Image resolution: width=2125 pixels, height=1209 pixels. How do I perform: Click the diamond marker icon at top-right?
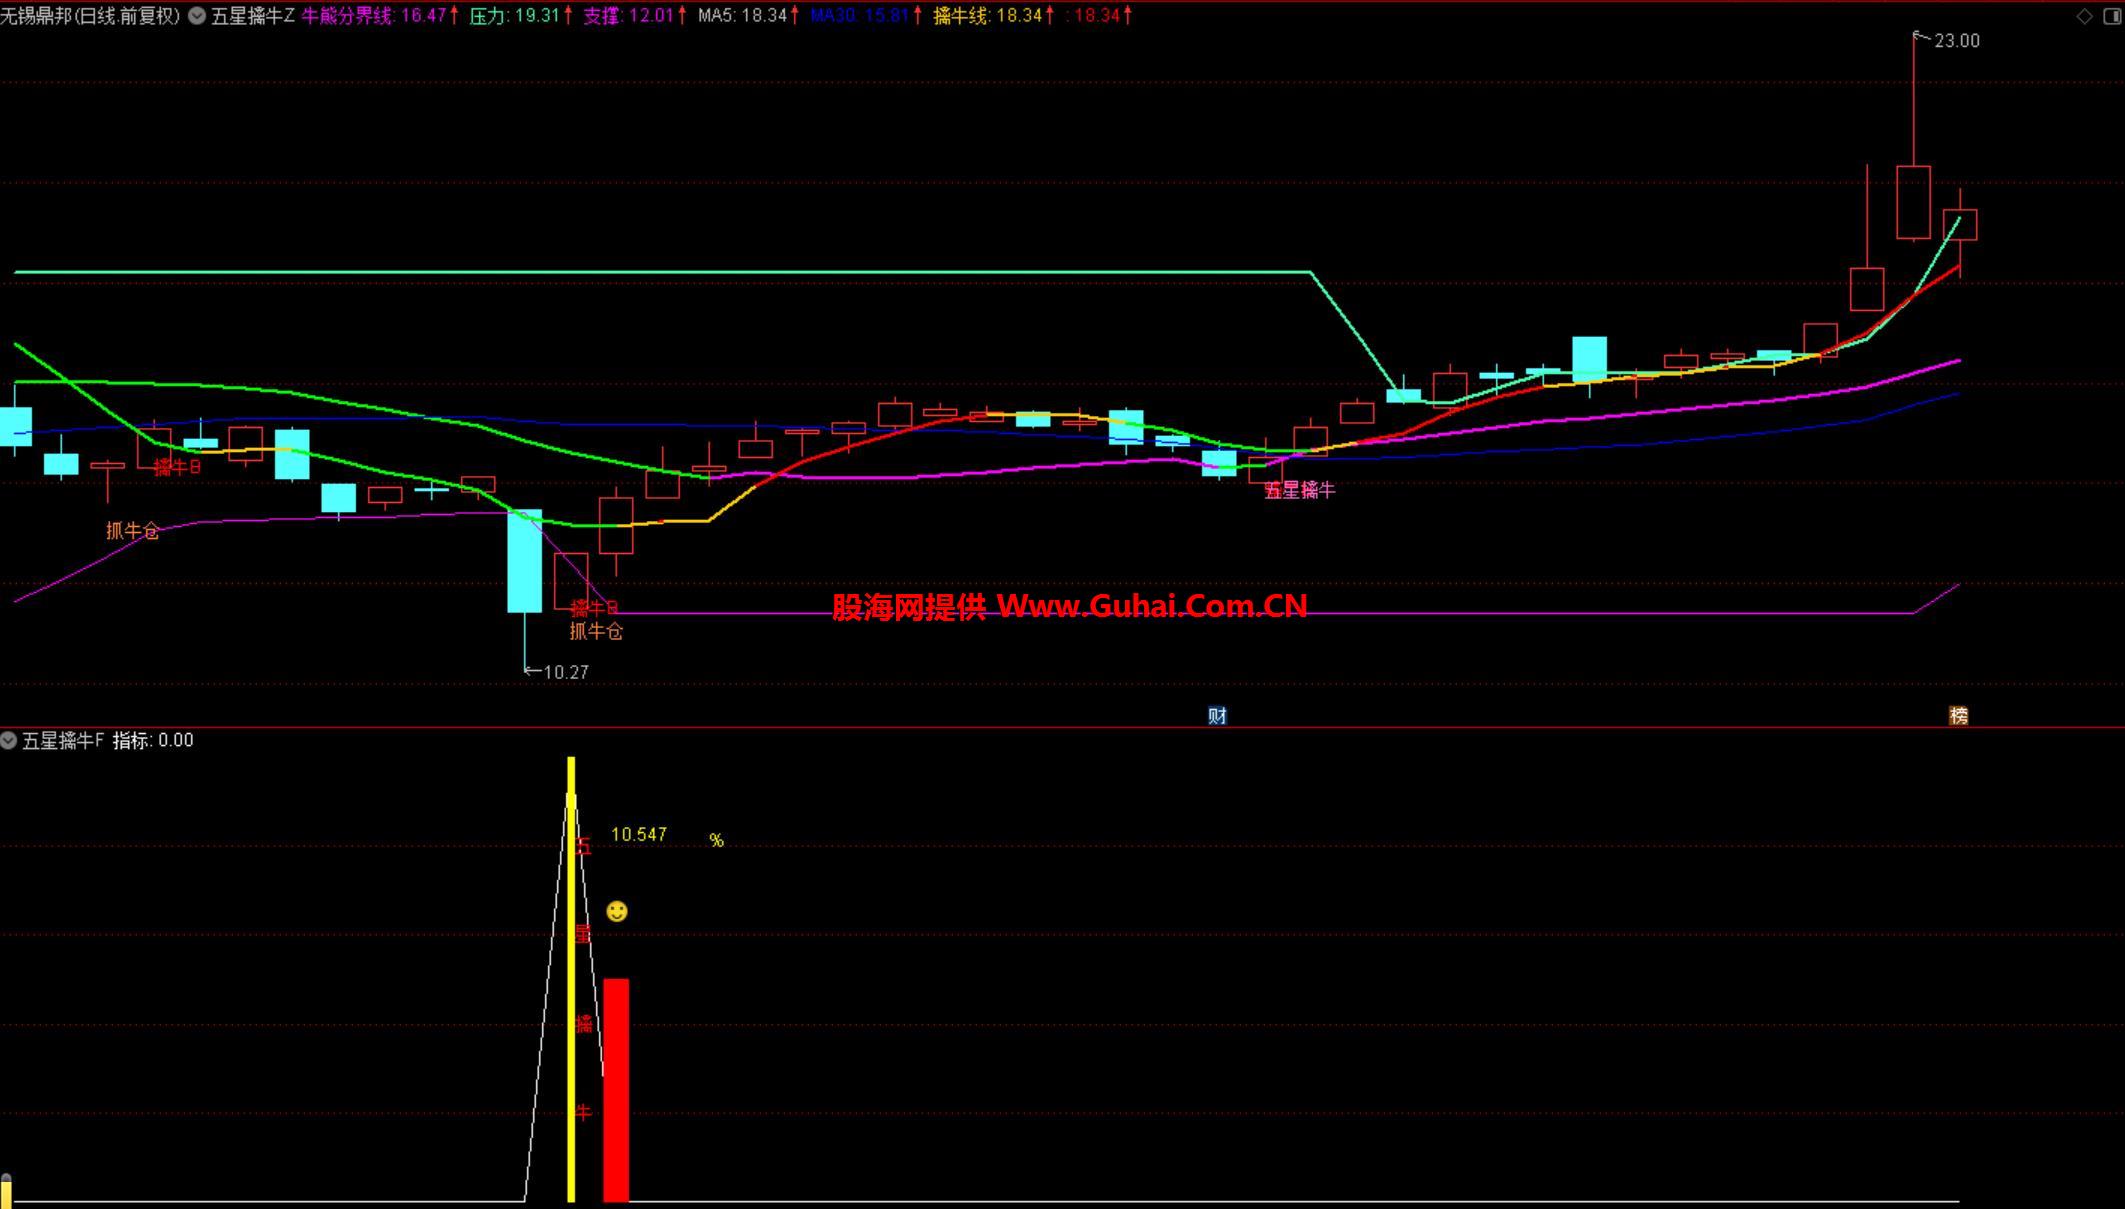point(2085,15)
